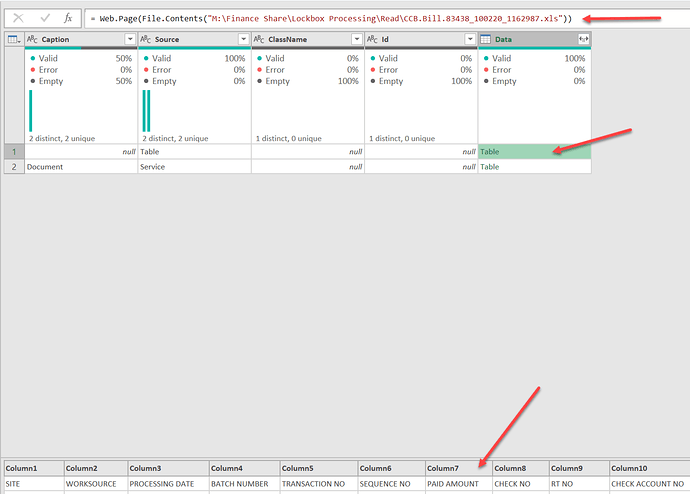Confirm formula with checkmark icon
The image size is (690, 494).
tap(45, 18)
